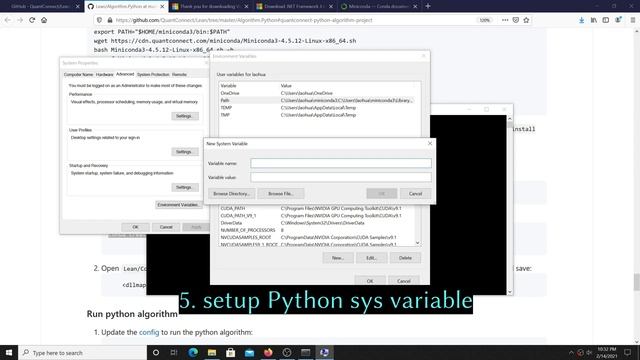The height and width of the screenshot is (360, 640).
Task: Click the Variable value input field
Action: click(x=341, y=177)
